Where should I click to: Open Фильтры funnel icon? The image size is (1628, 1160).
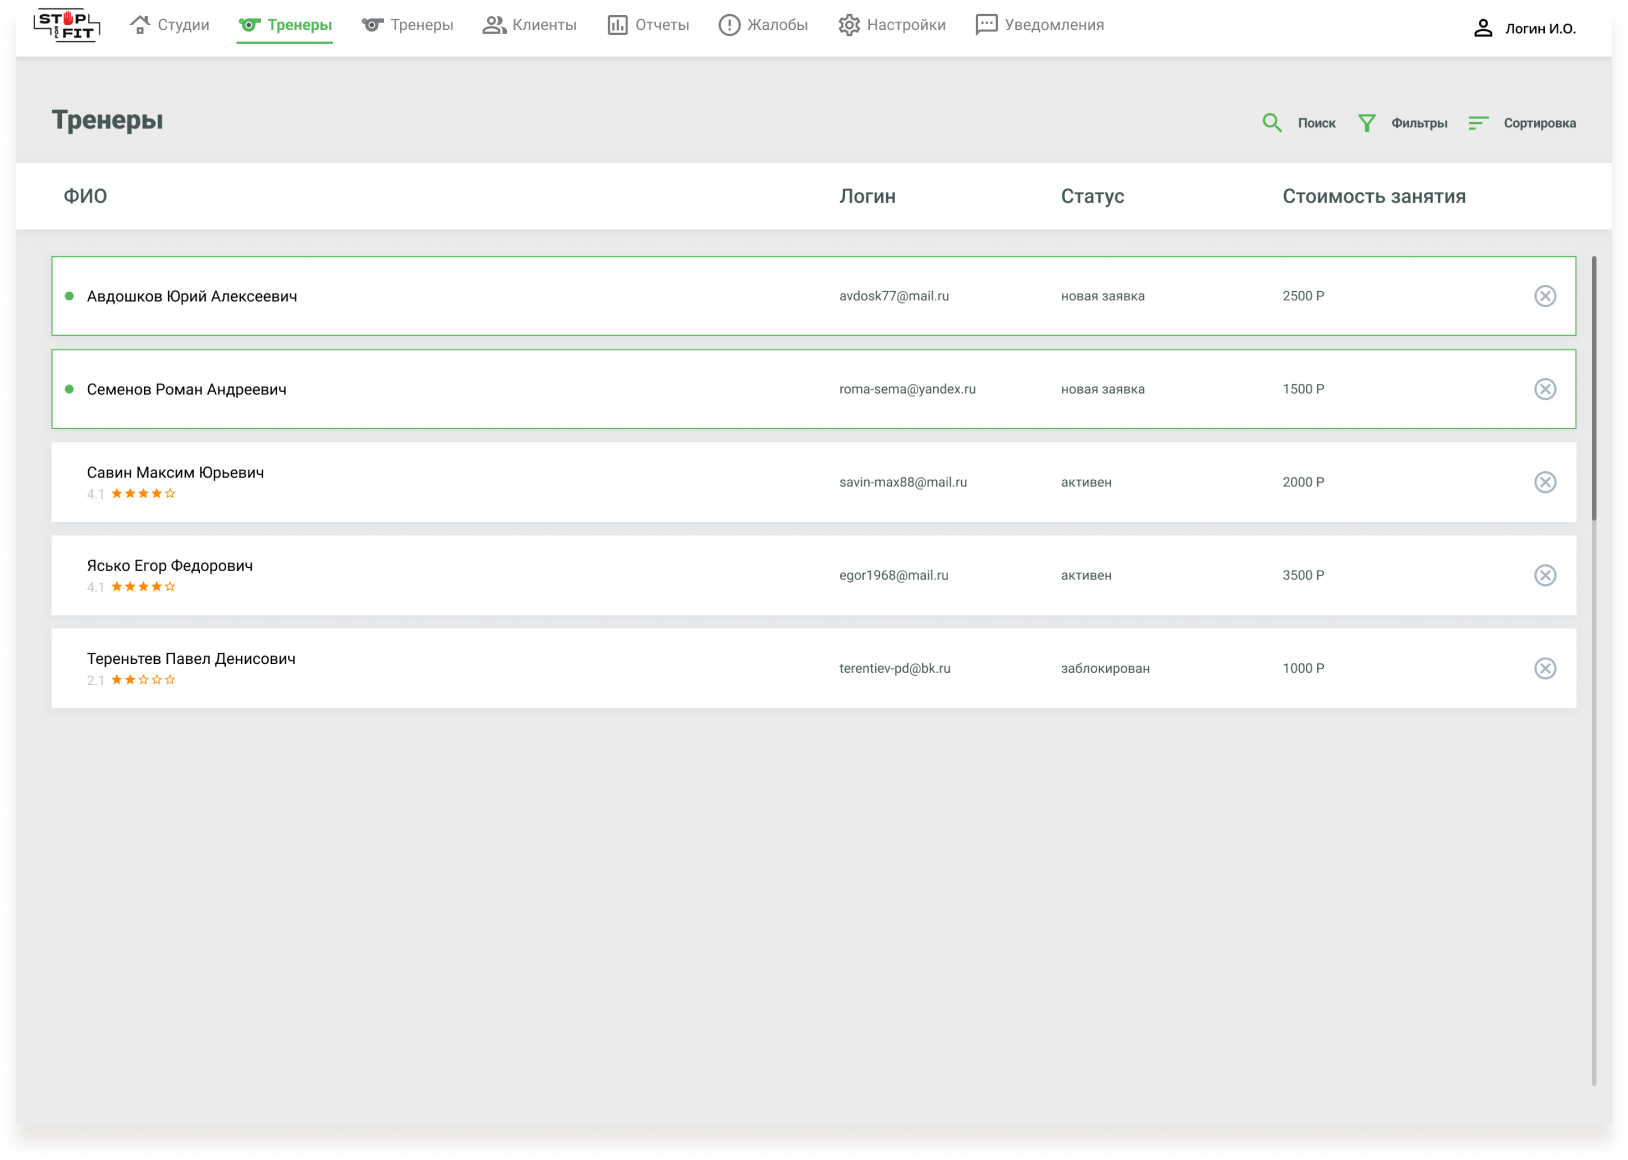[1367, 123]
